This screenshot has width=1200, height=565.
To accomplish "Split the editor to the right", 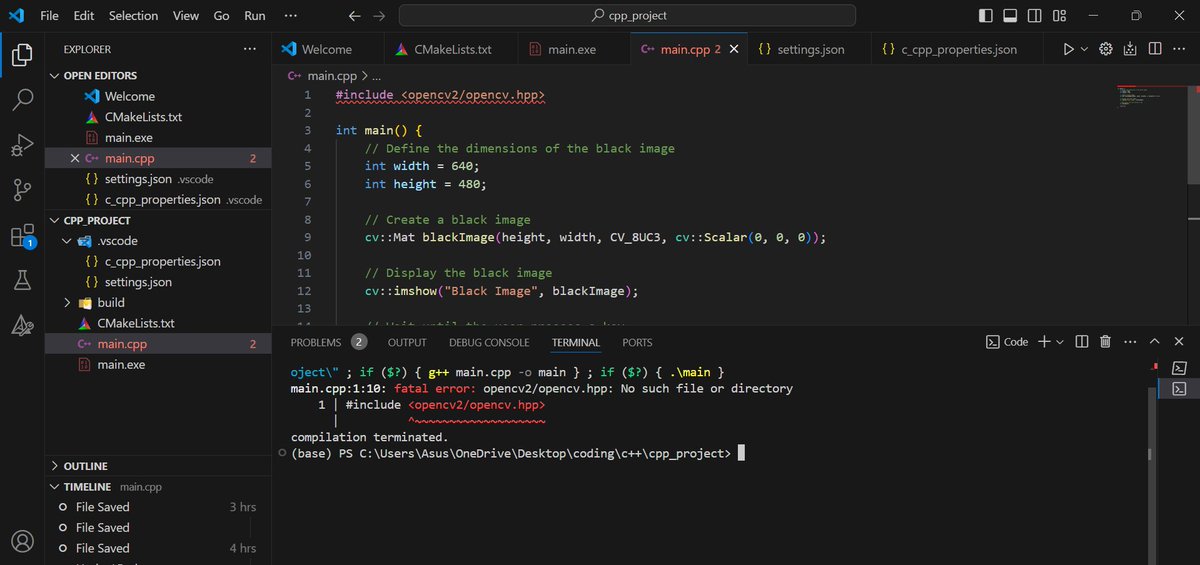I will pyautogui.click(x=1154, y=48).
